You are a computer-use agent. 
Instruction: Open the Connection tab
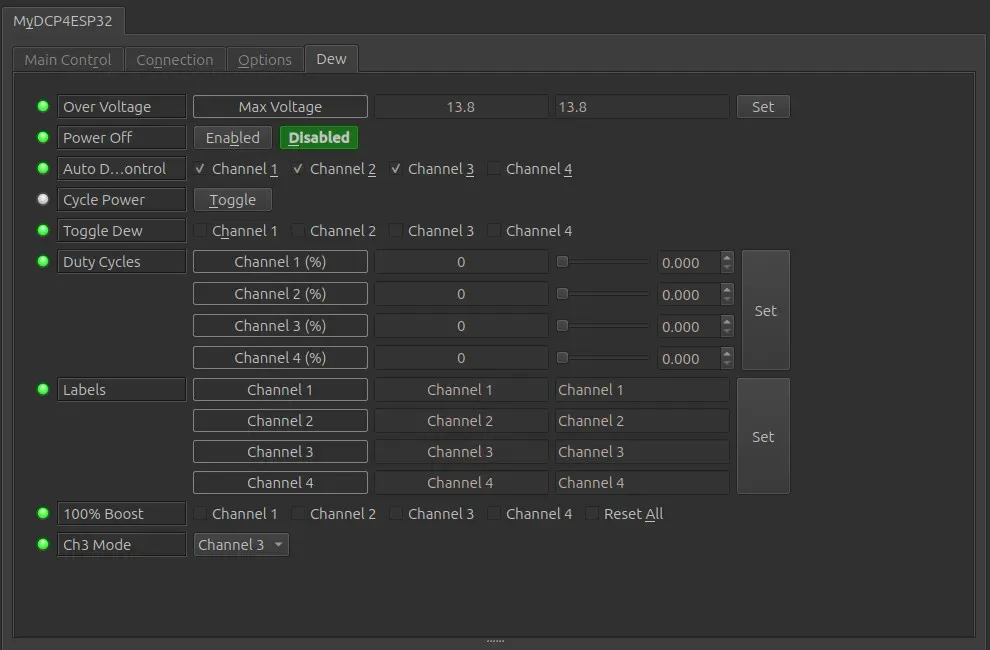tap(175, 60)
